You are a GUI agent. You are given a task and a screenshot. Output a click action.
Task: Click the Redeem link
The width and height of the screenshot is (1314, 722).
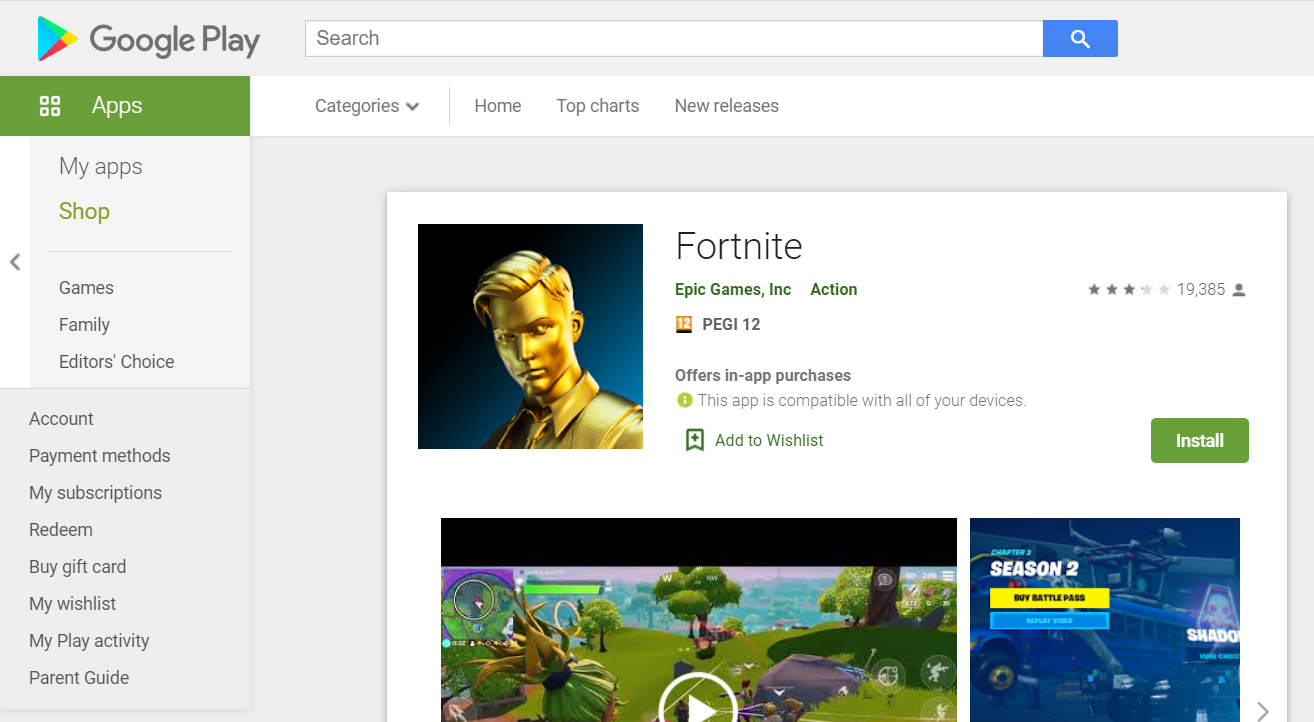click(61, 530)
